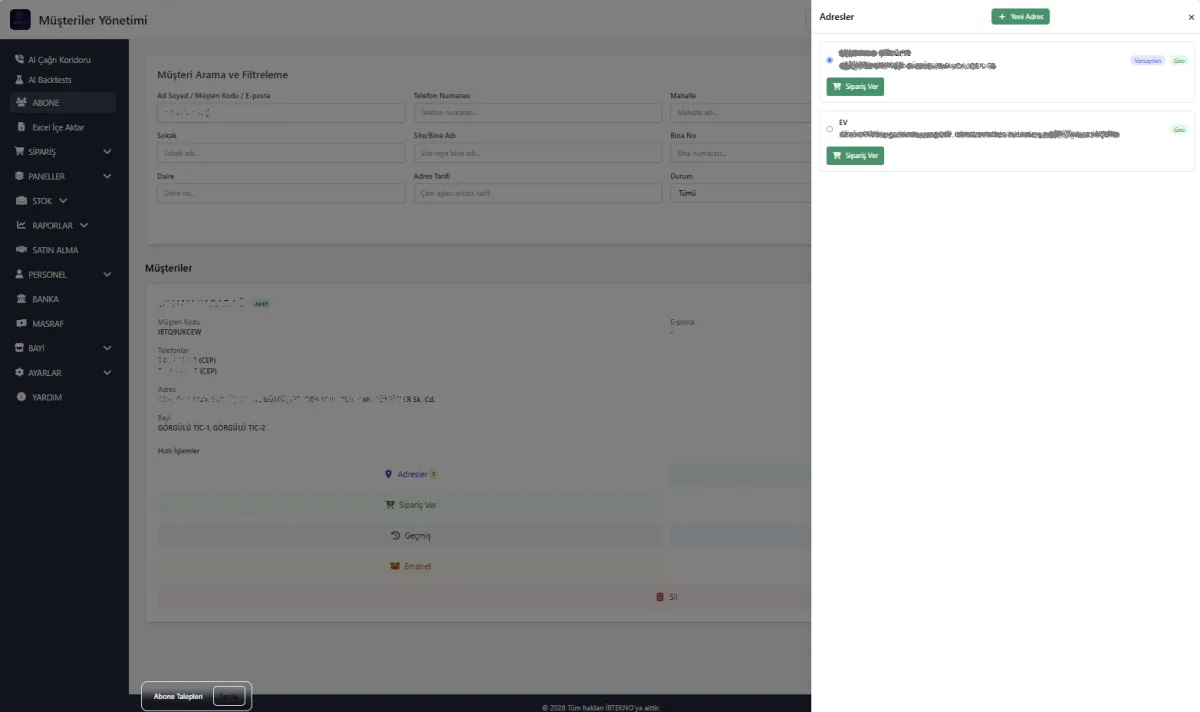
Task: Expand the SİPARİŞ sidebar menu
Action: pyautogui.click(x=63, y=152)
